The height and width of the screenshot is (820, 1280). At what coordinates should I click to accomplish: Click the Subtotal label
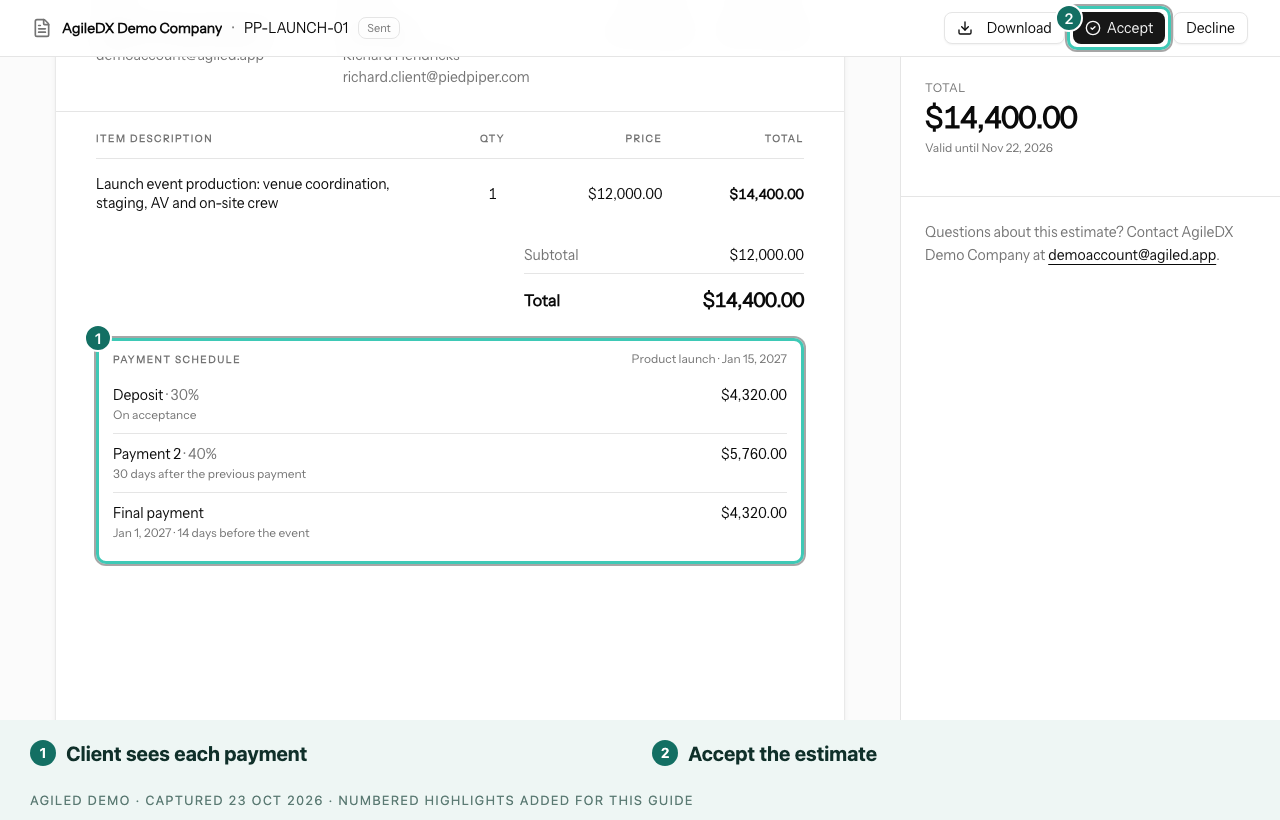tap(551, 255)
